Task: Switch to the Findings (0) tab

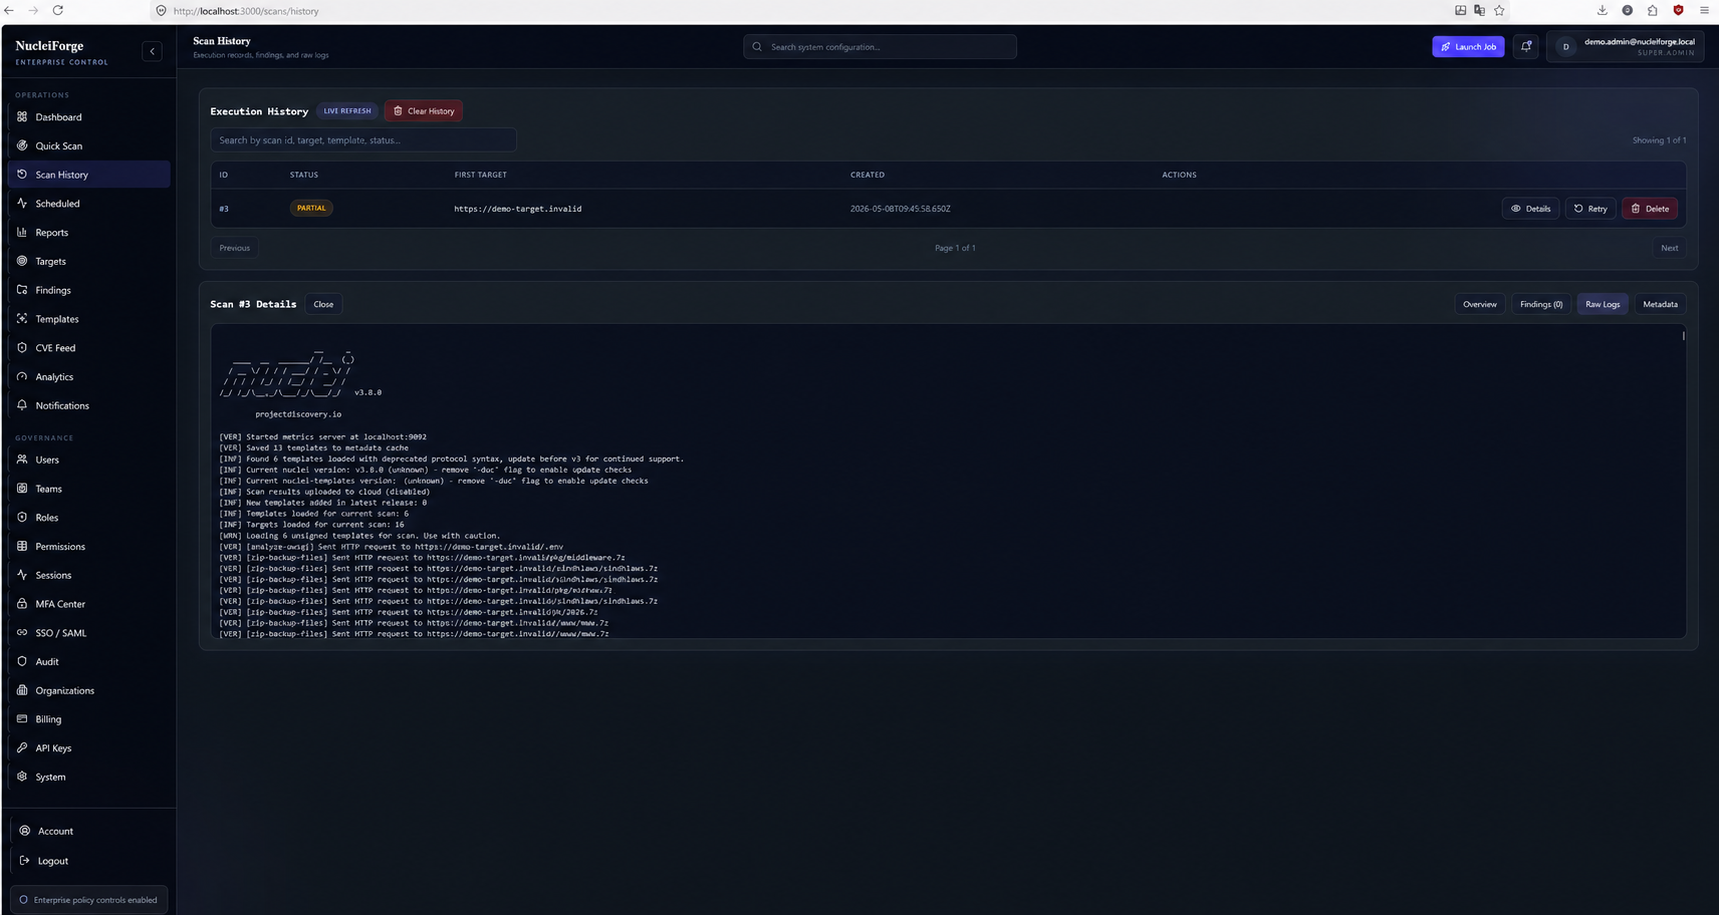Action: coord(1541,304)
